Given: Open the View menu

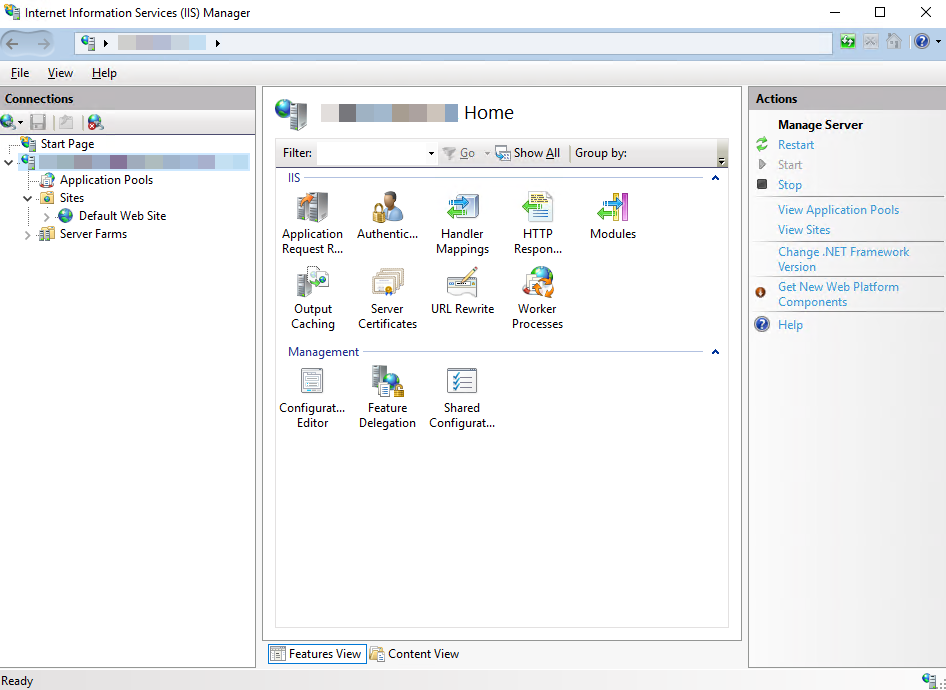Looking at the screenshot, I should pos(60,72).
